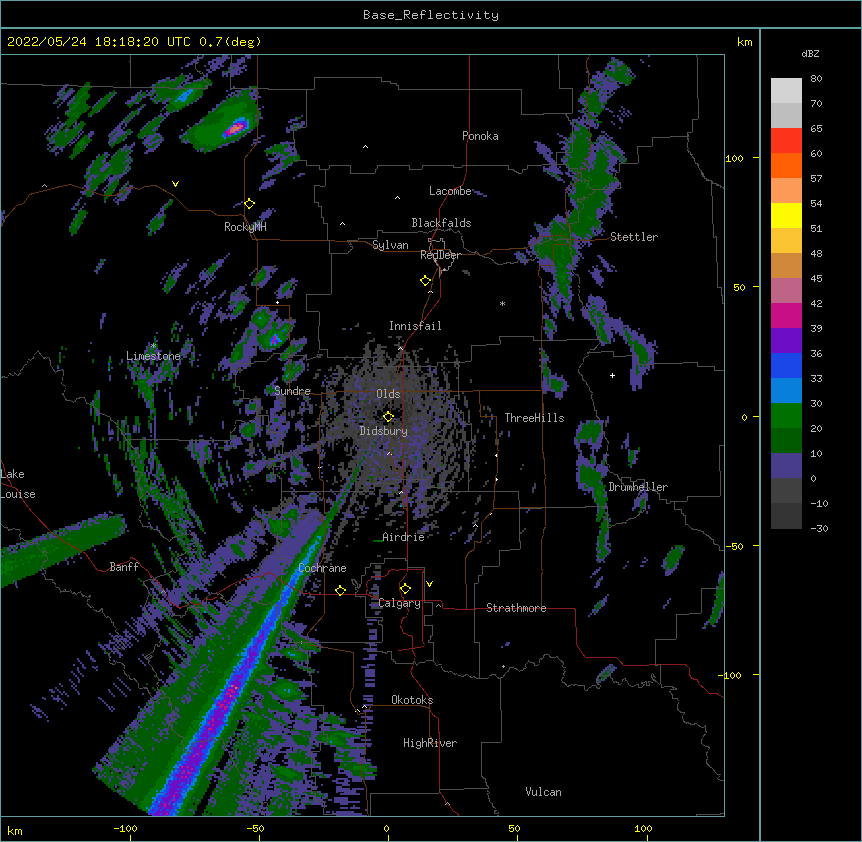Select the red 65-60 dBZ legend swatch
This screenshot has width=862, height=842.
point(786,141)
